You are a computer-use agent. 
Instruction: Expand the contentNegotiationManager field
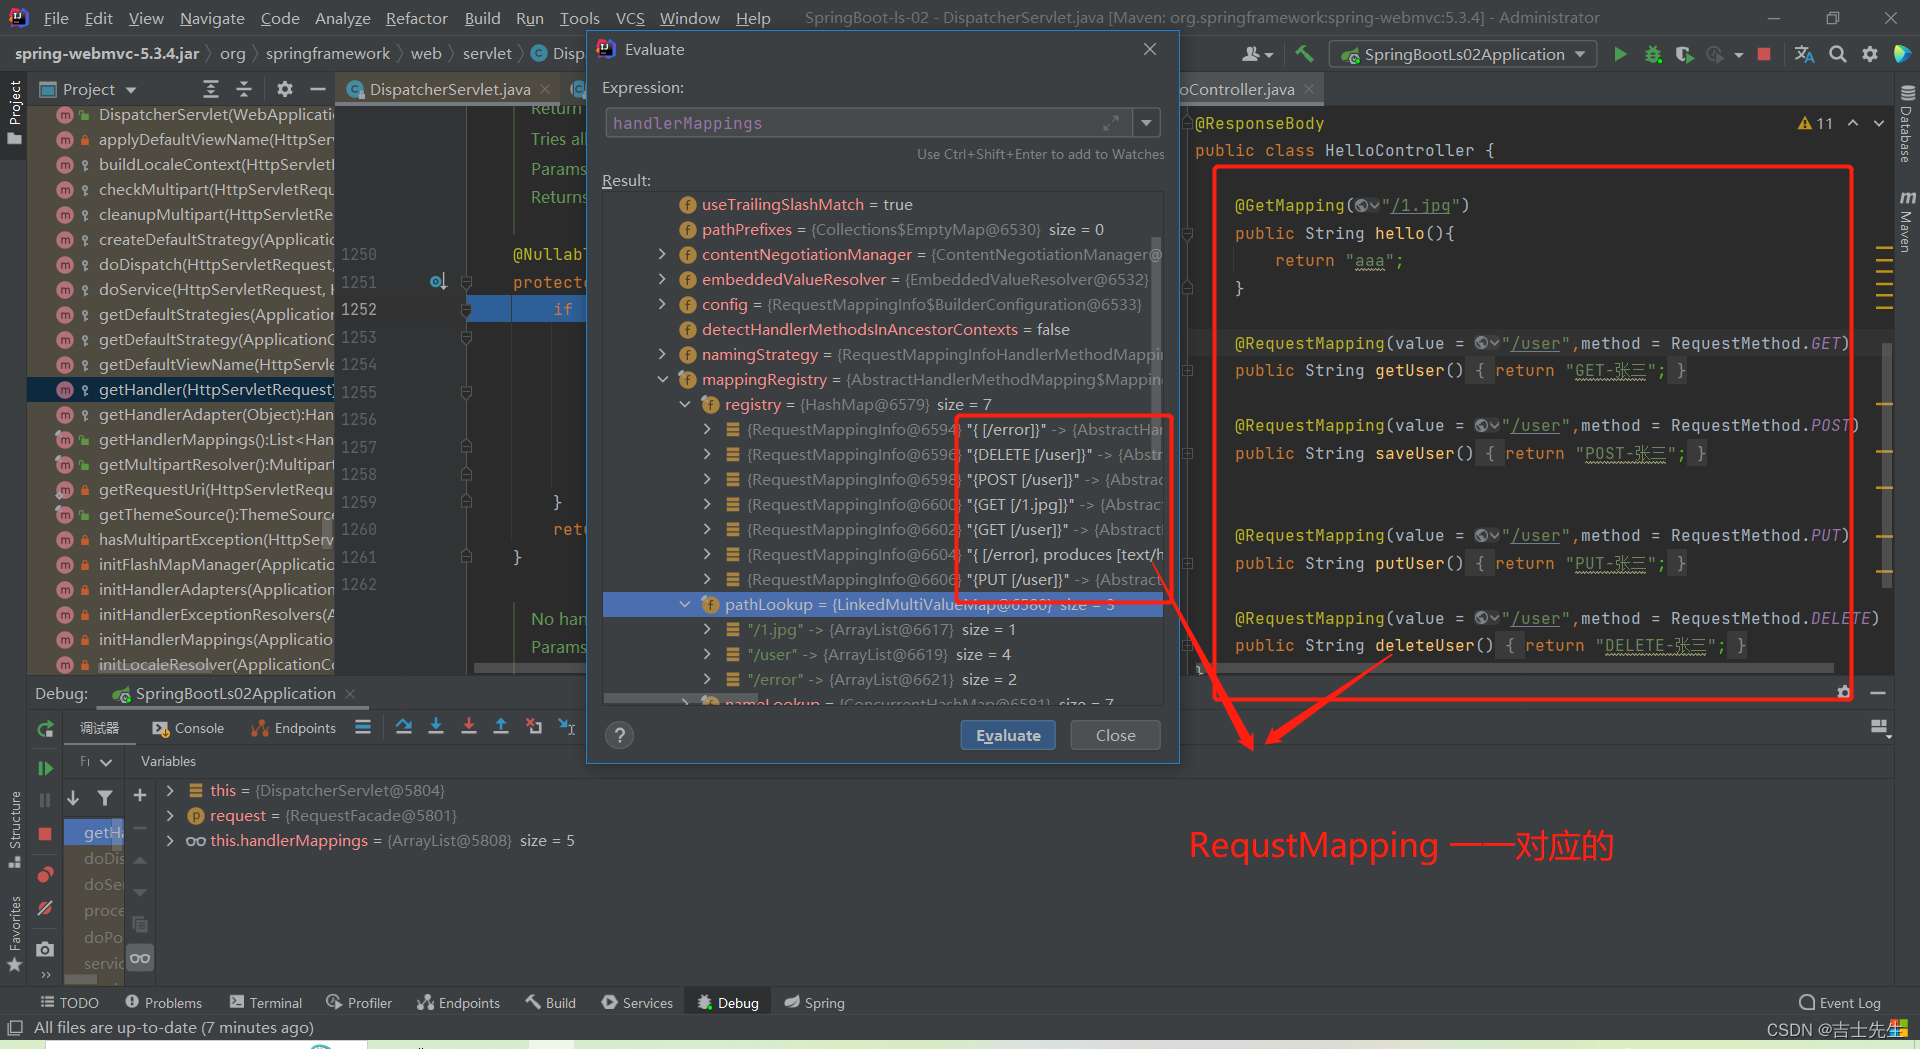[662, 255]
